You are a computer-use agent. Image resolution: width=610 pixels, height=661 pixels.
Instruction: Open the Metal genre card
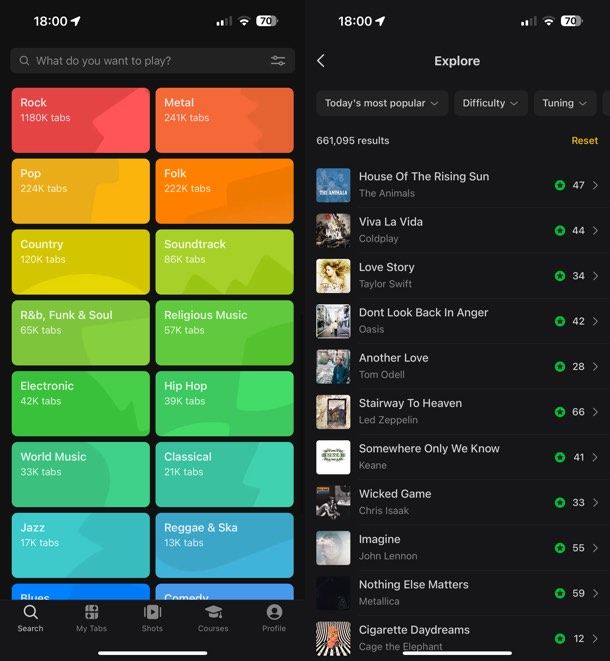225,120
